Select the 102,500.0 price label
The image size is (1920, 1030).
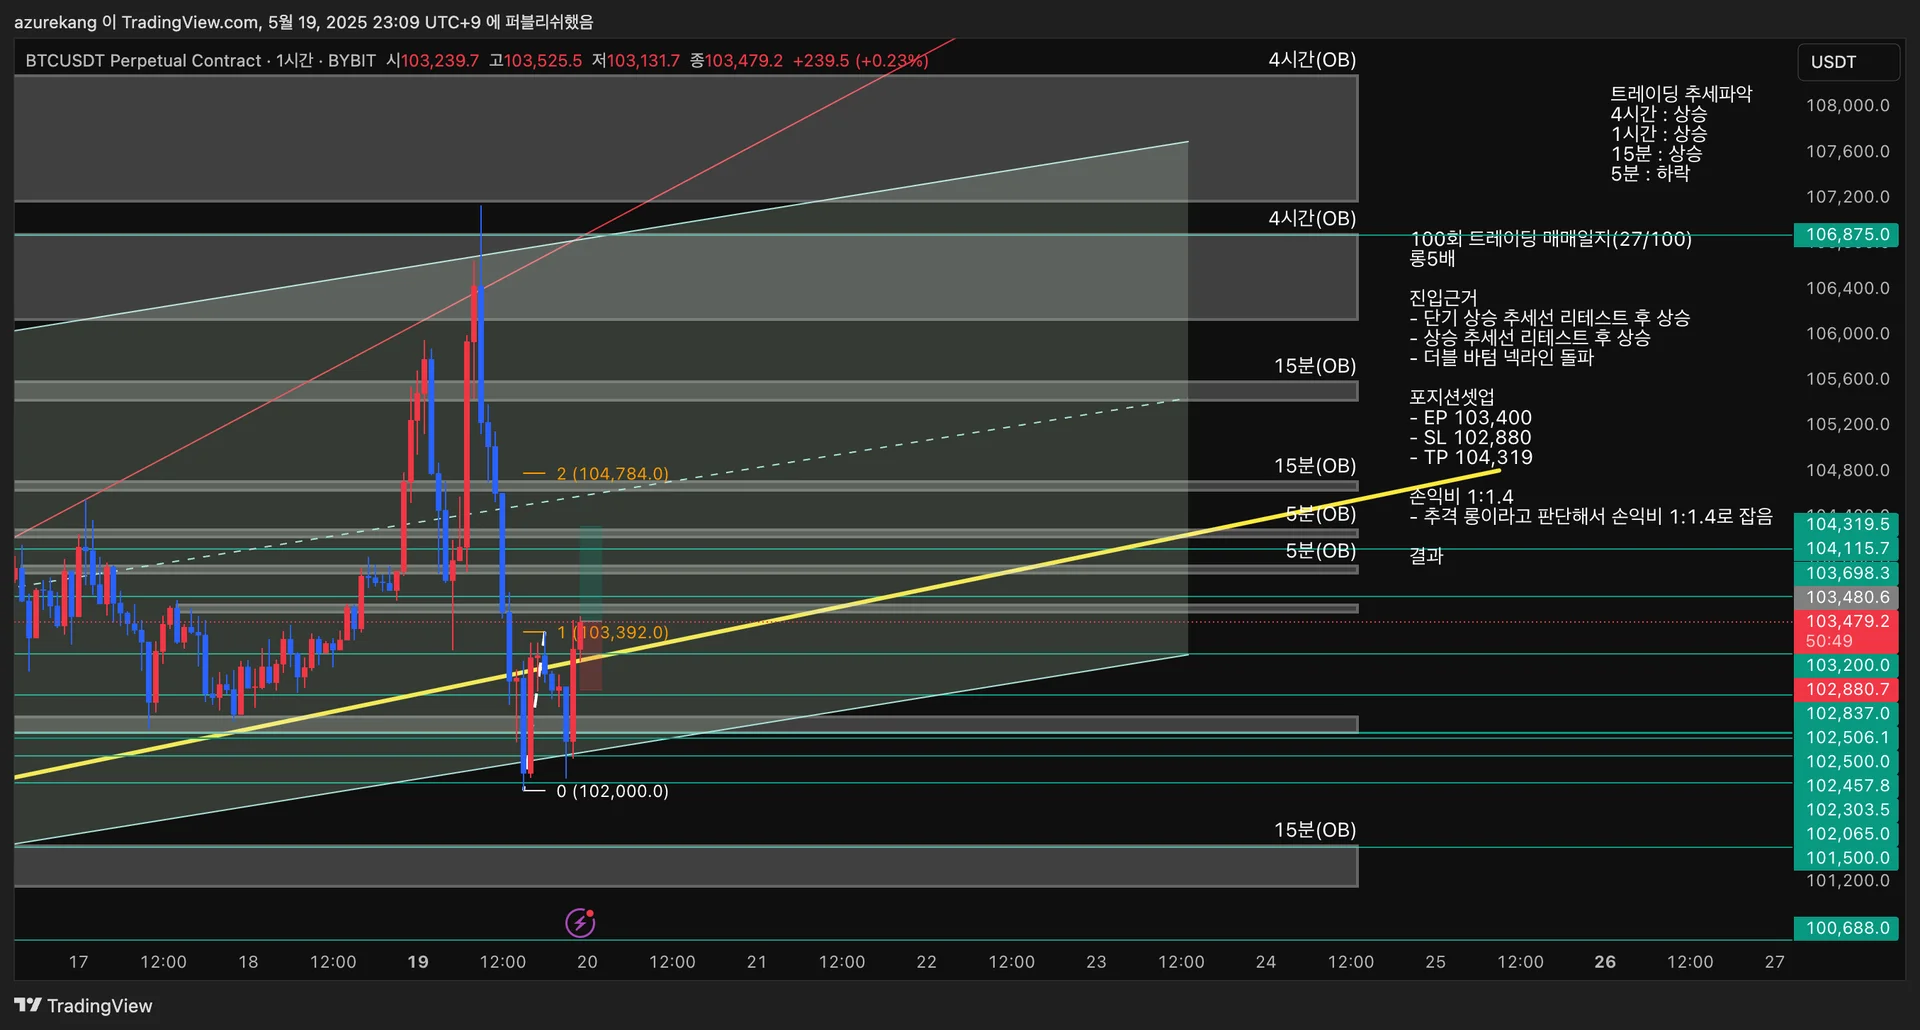[x=1846, y=761]
